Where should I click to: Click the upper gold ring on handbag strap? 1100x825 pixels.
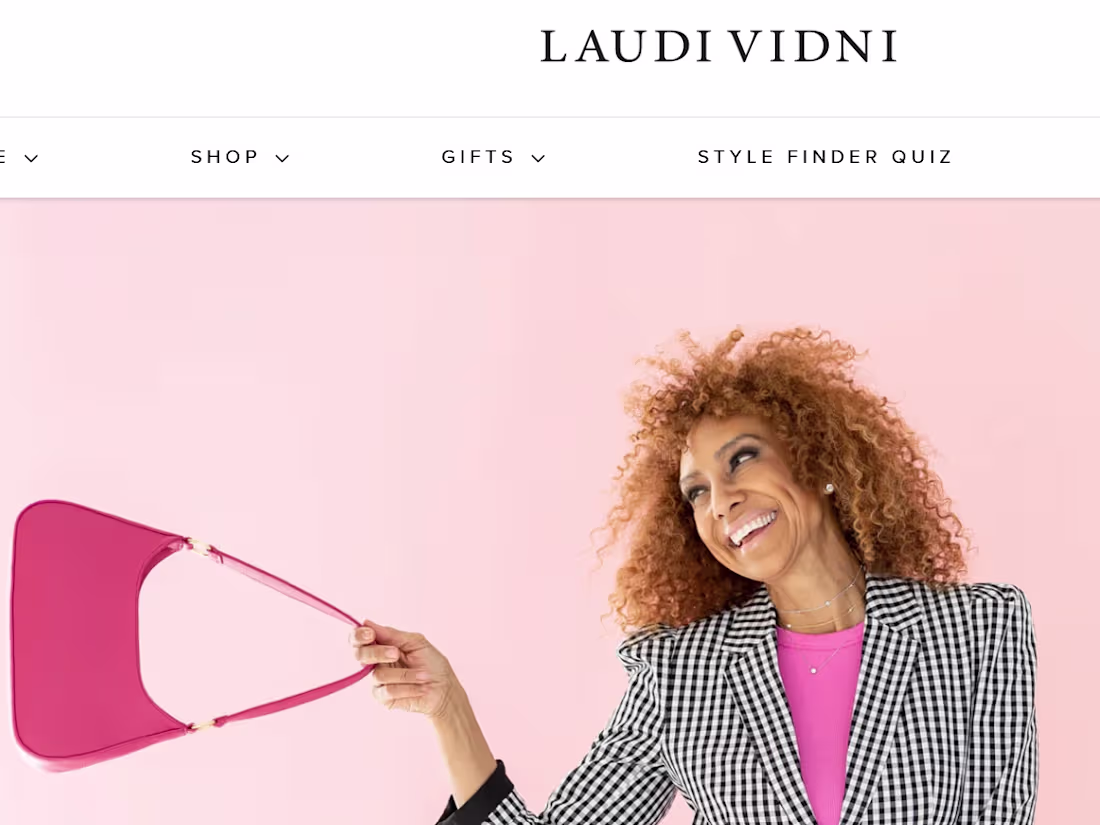coord(197,546)
